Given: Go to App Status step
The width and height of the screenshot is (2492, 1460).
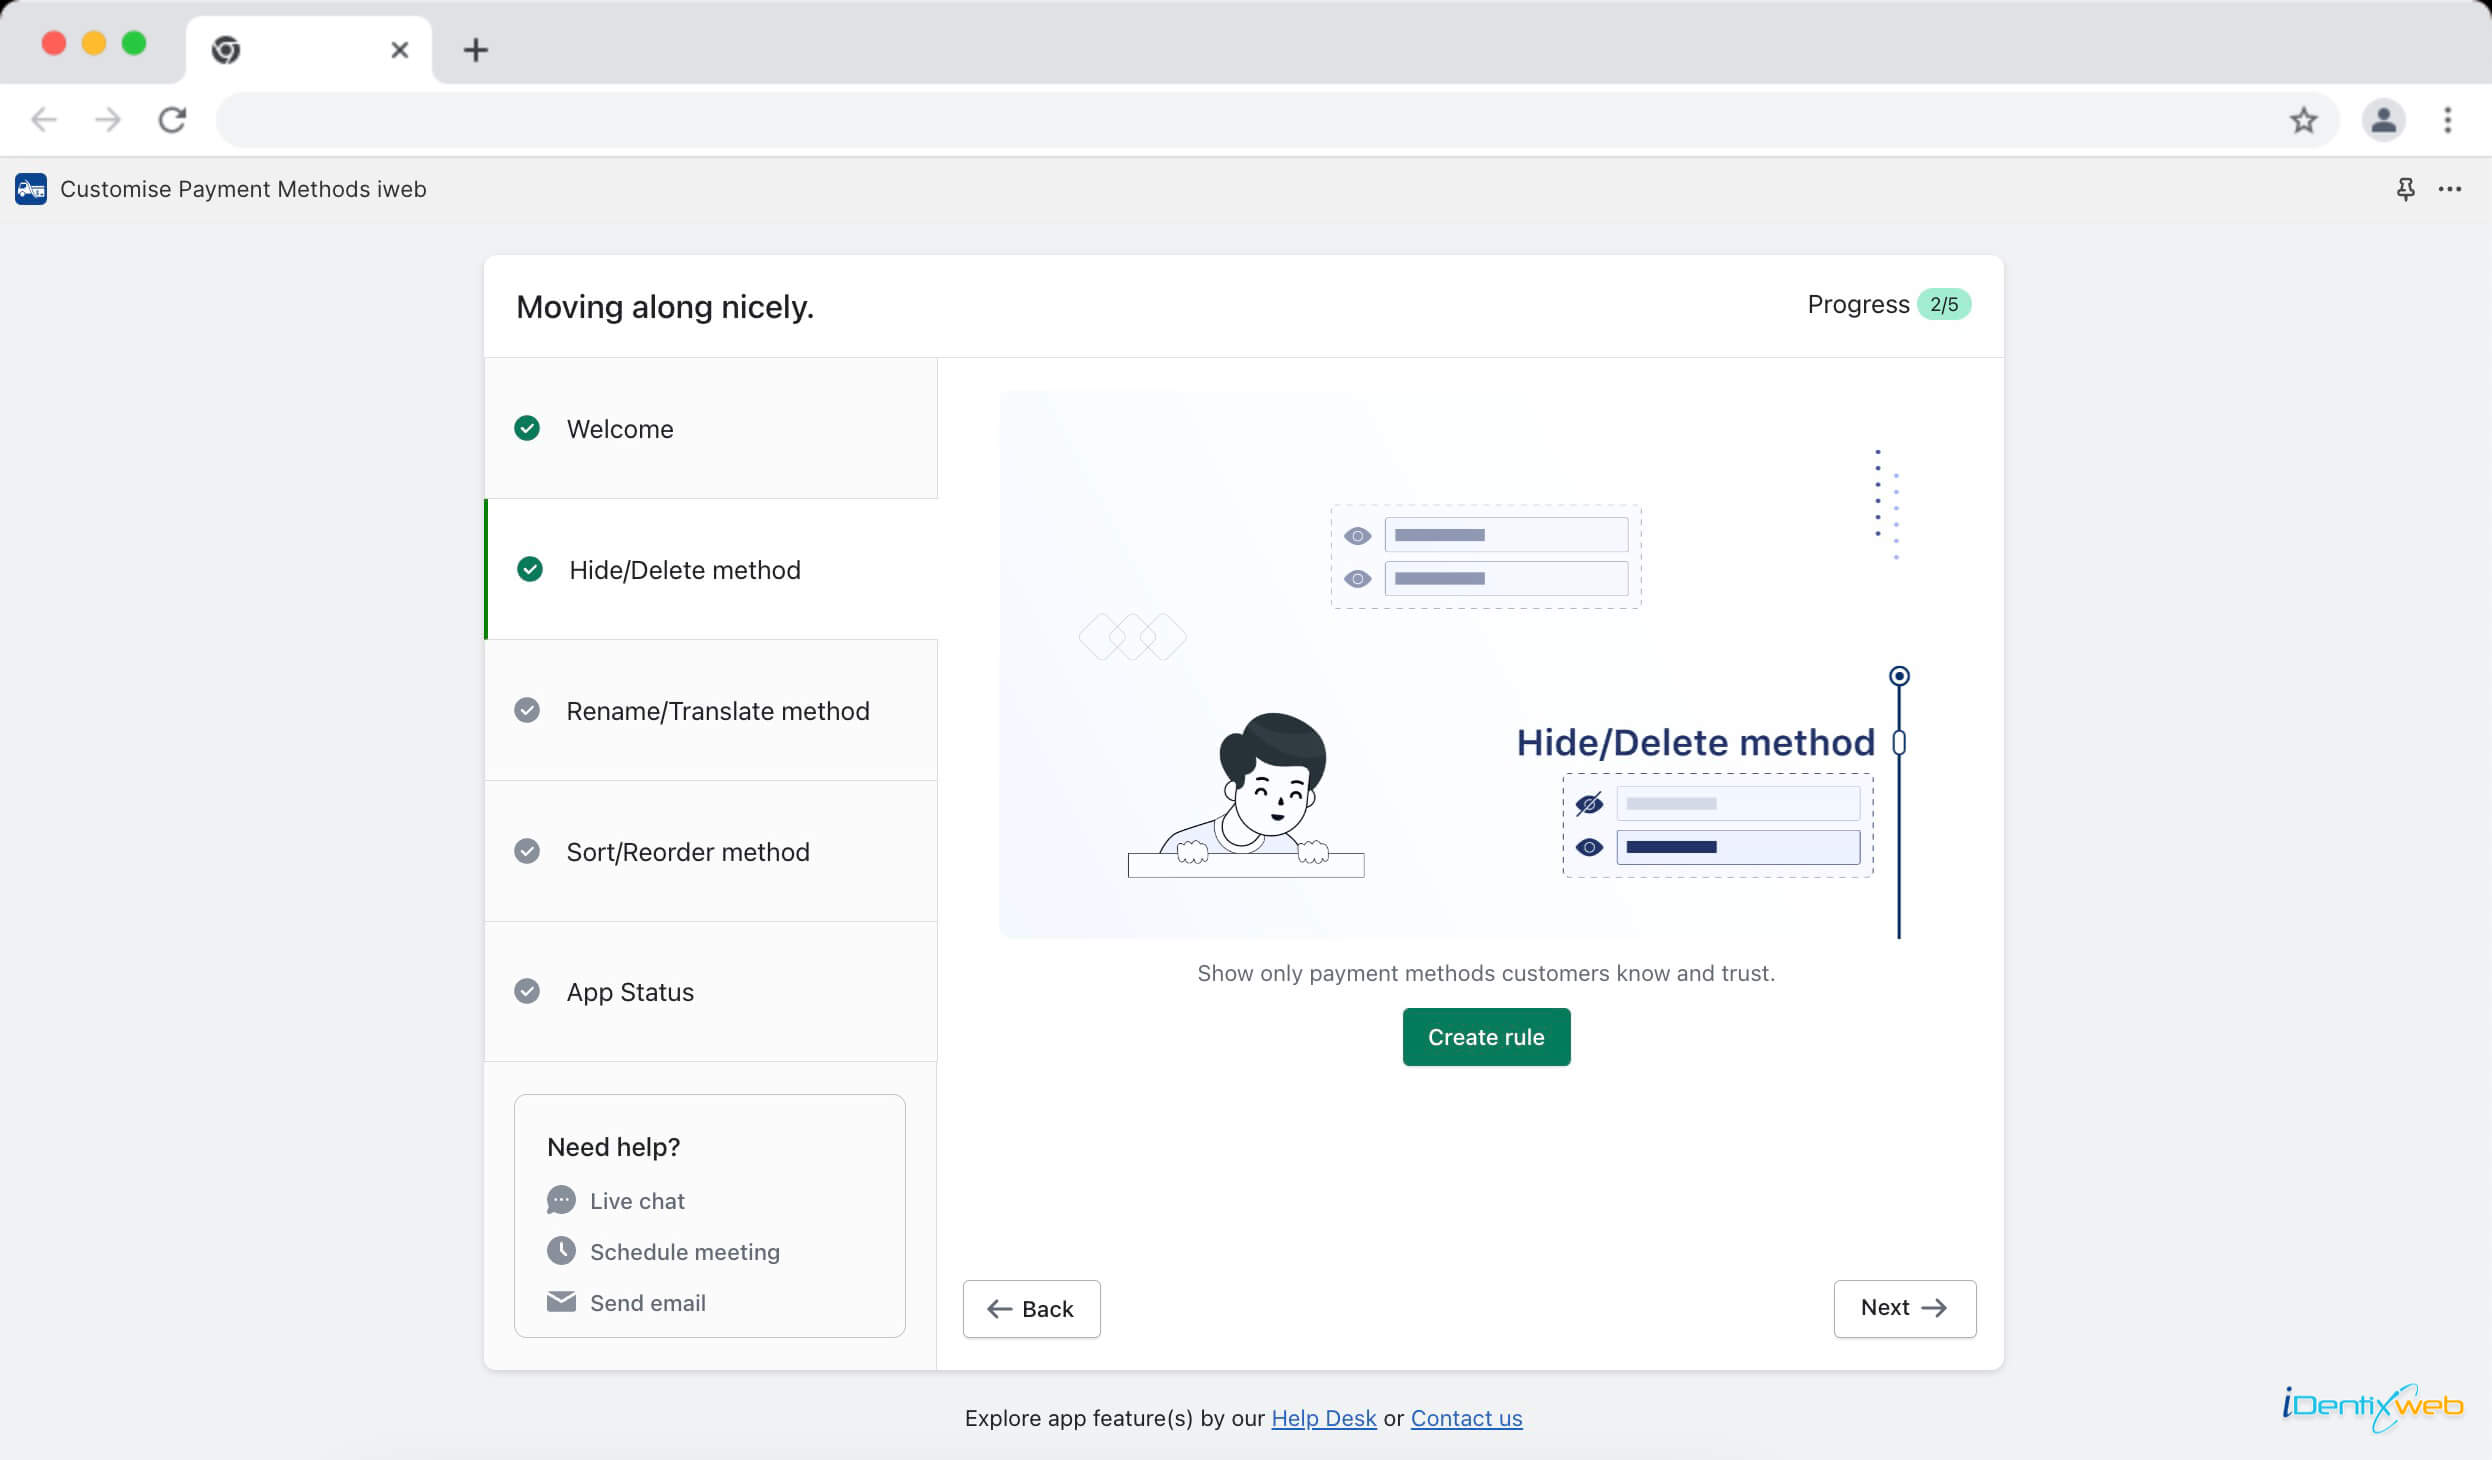Looking at the screenshot, I should [711, 991].
